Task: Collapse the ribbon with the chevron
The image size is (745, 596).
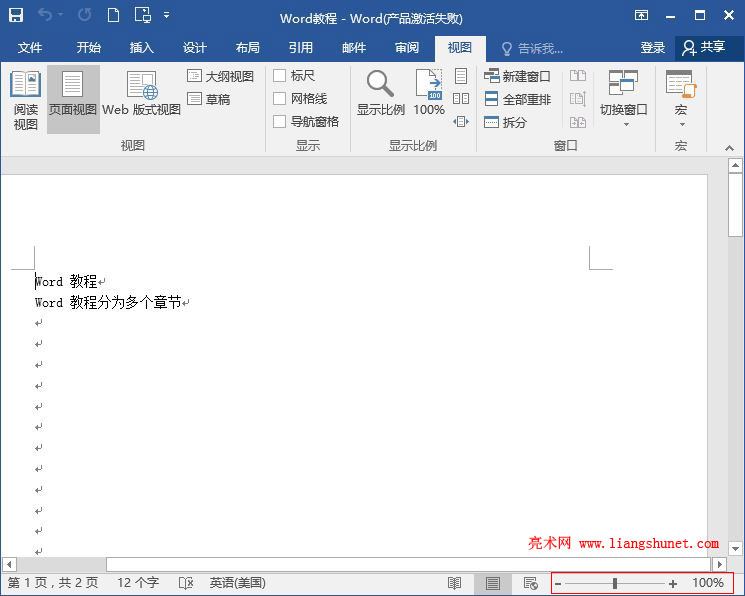Action: tap(729, 148)
